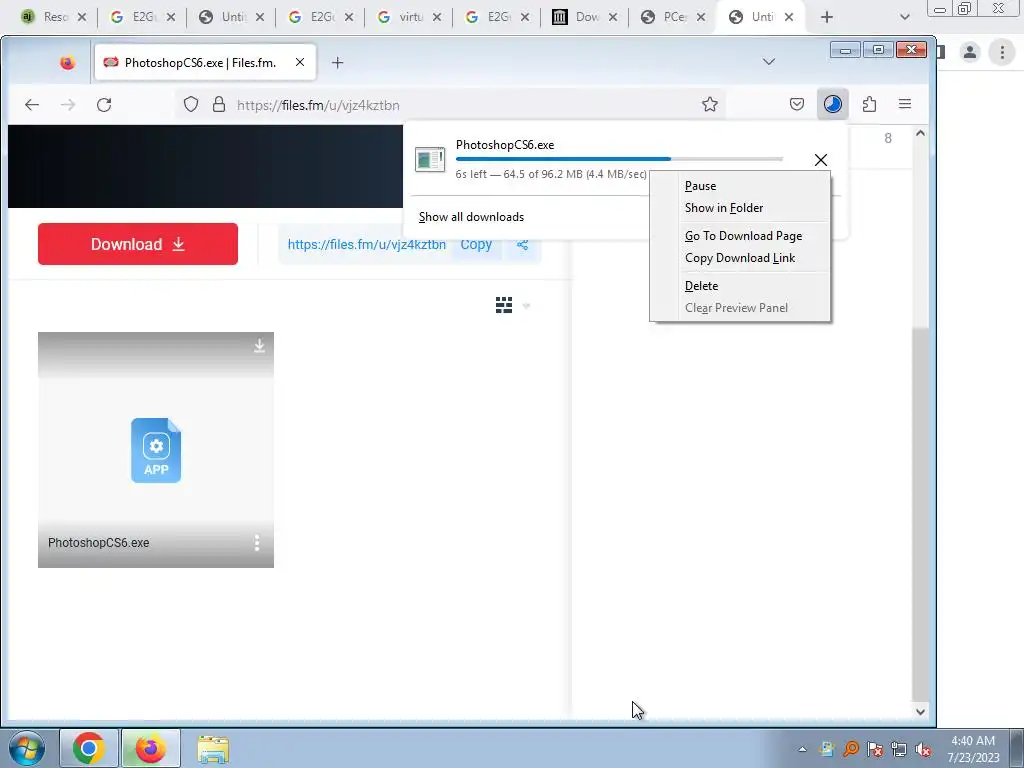
Task: Click the Firefox downloads progress icon
Action: 833,104
